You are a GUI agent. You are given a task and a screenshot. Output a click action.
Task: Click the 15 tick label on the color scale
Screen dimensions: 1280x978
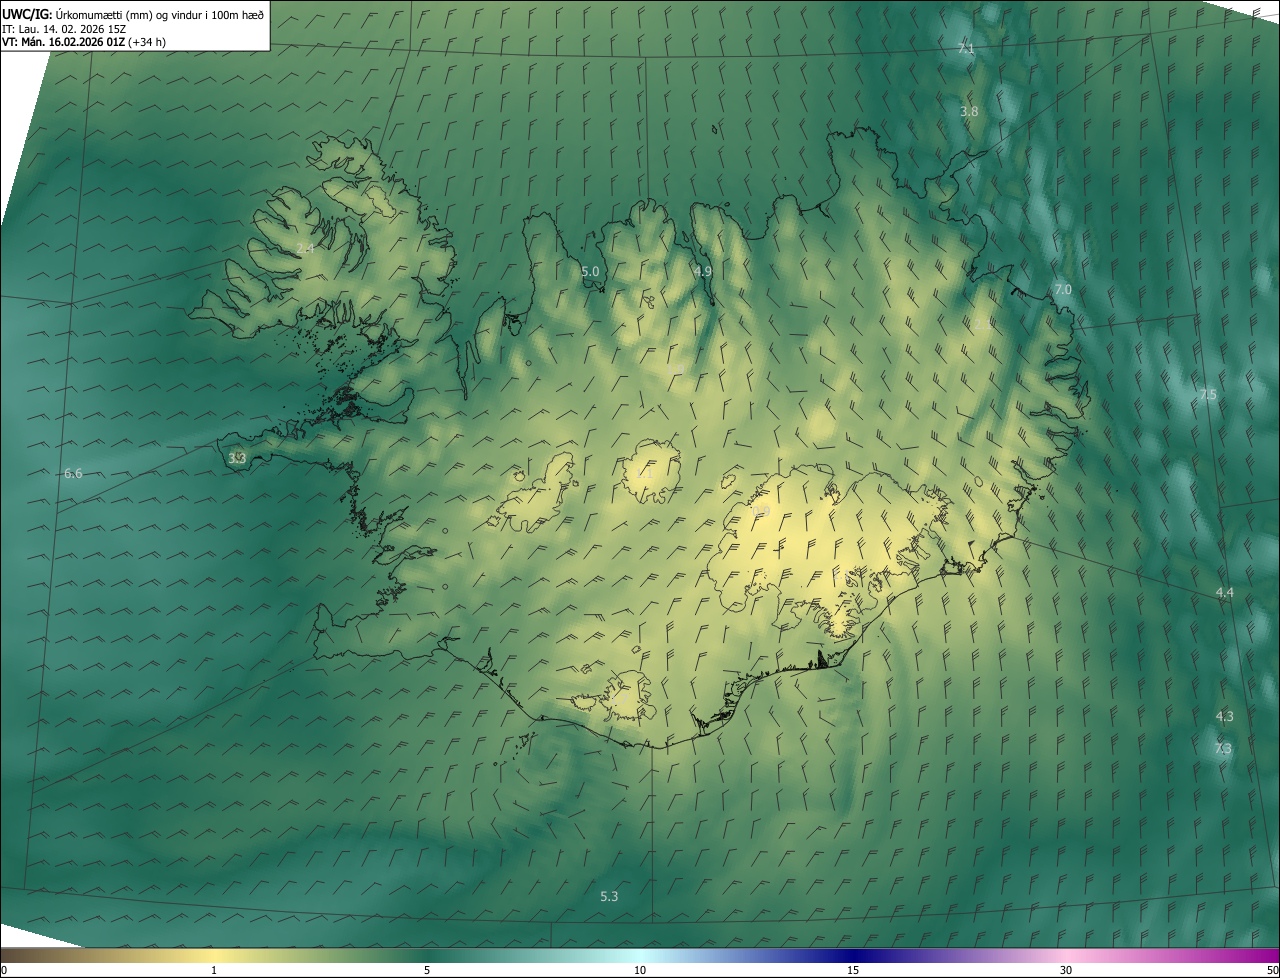point(853,971)
